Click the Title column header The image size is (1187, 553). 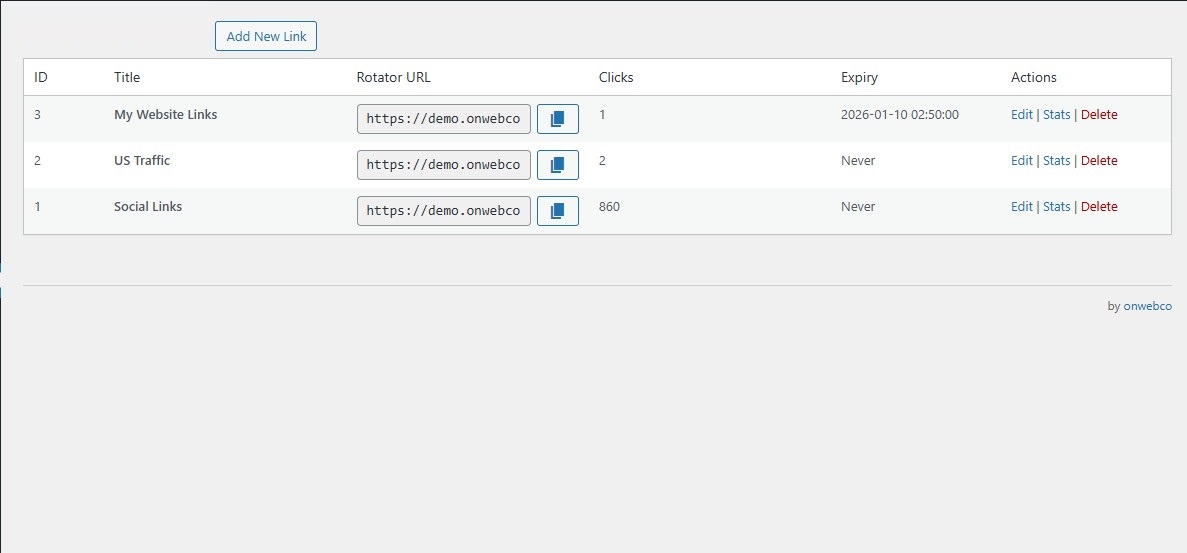[126, 77]
